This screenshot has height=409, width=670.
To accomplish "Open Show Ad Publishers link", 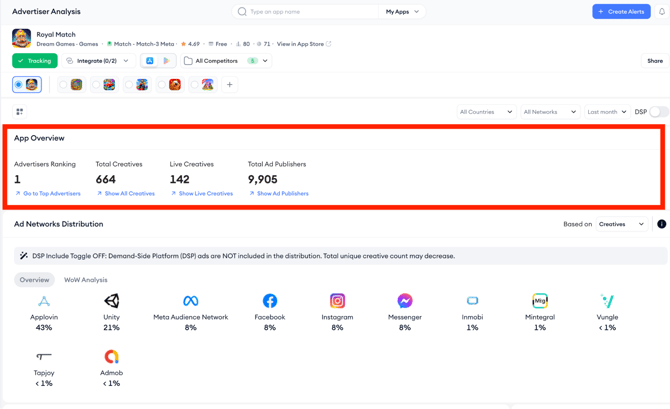I will 279,193.
